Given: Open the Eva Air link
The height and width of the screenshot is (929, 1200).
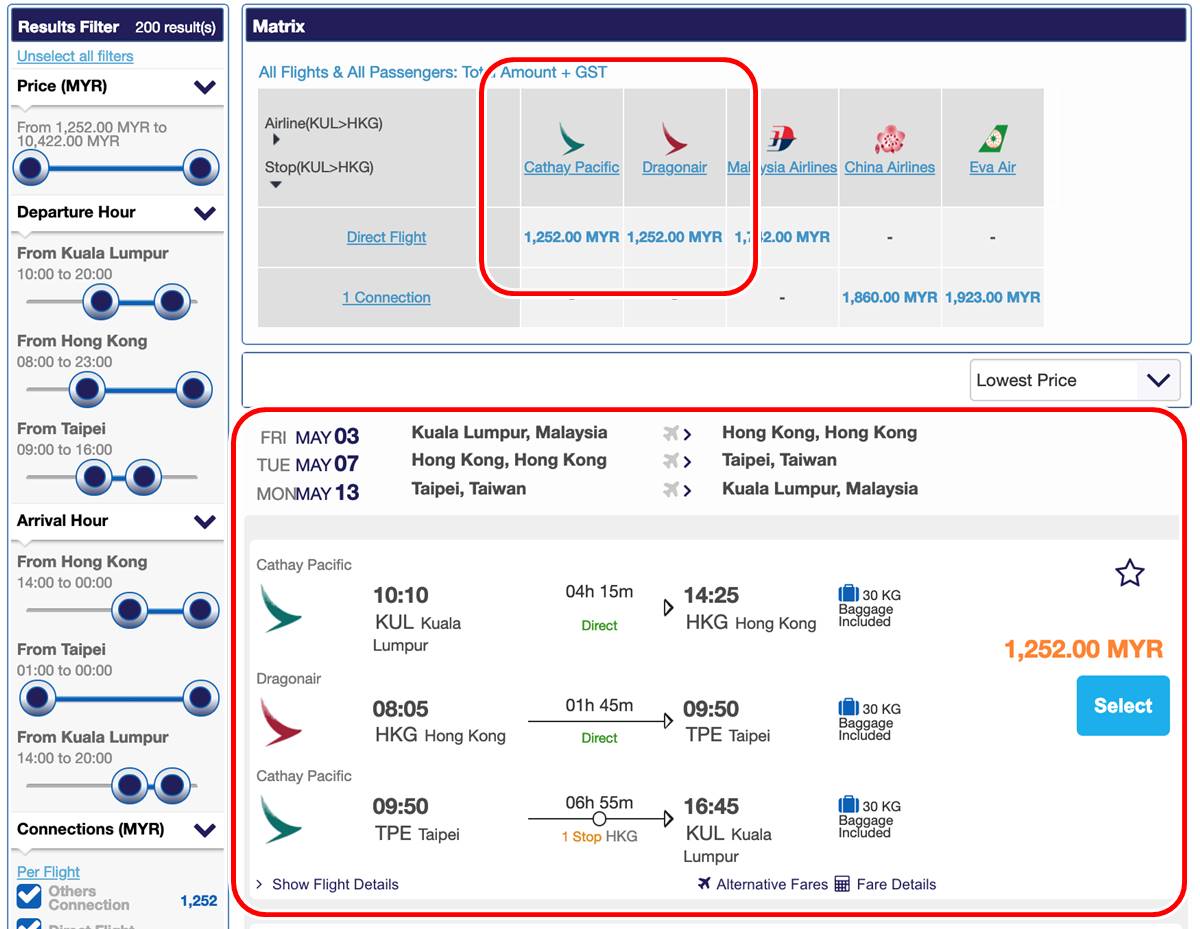Looking at the screenshot, I should coord(993,167).
